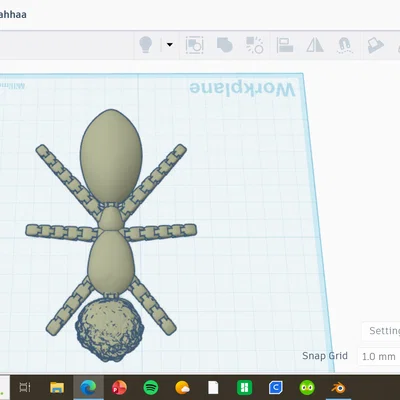Click the Settings button
Viewport: 400px width, 400px height.
coord(382,331)
